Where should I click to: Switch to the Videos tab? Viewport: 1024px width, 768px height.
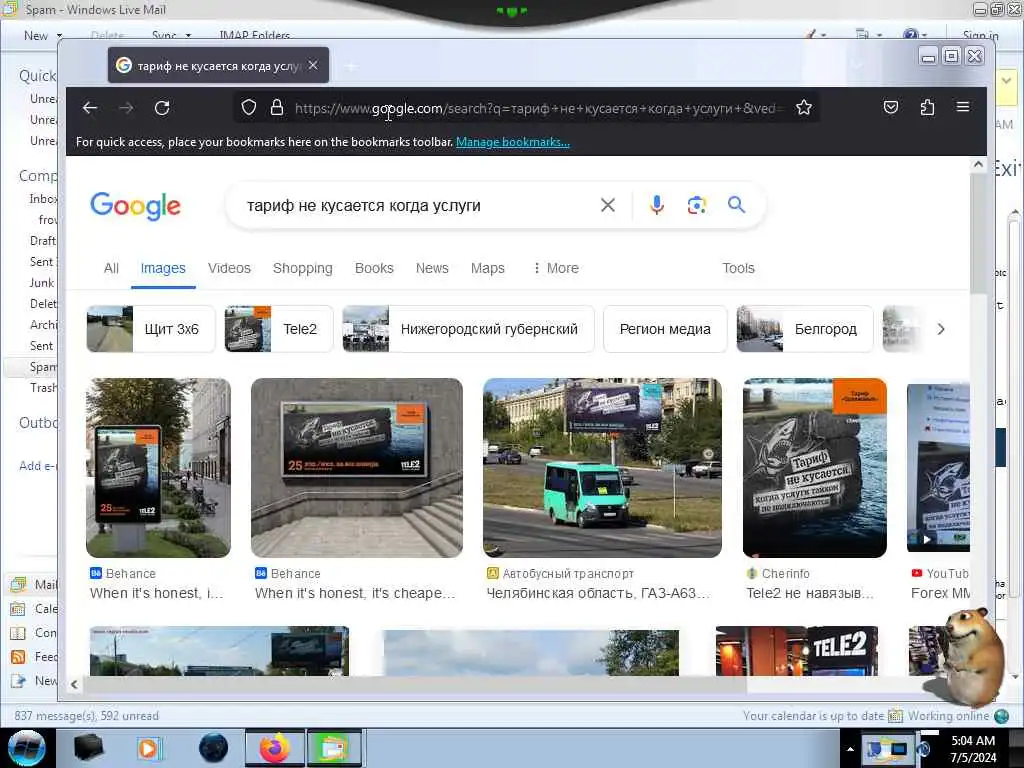[229, 268]
